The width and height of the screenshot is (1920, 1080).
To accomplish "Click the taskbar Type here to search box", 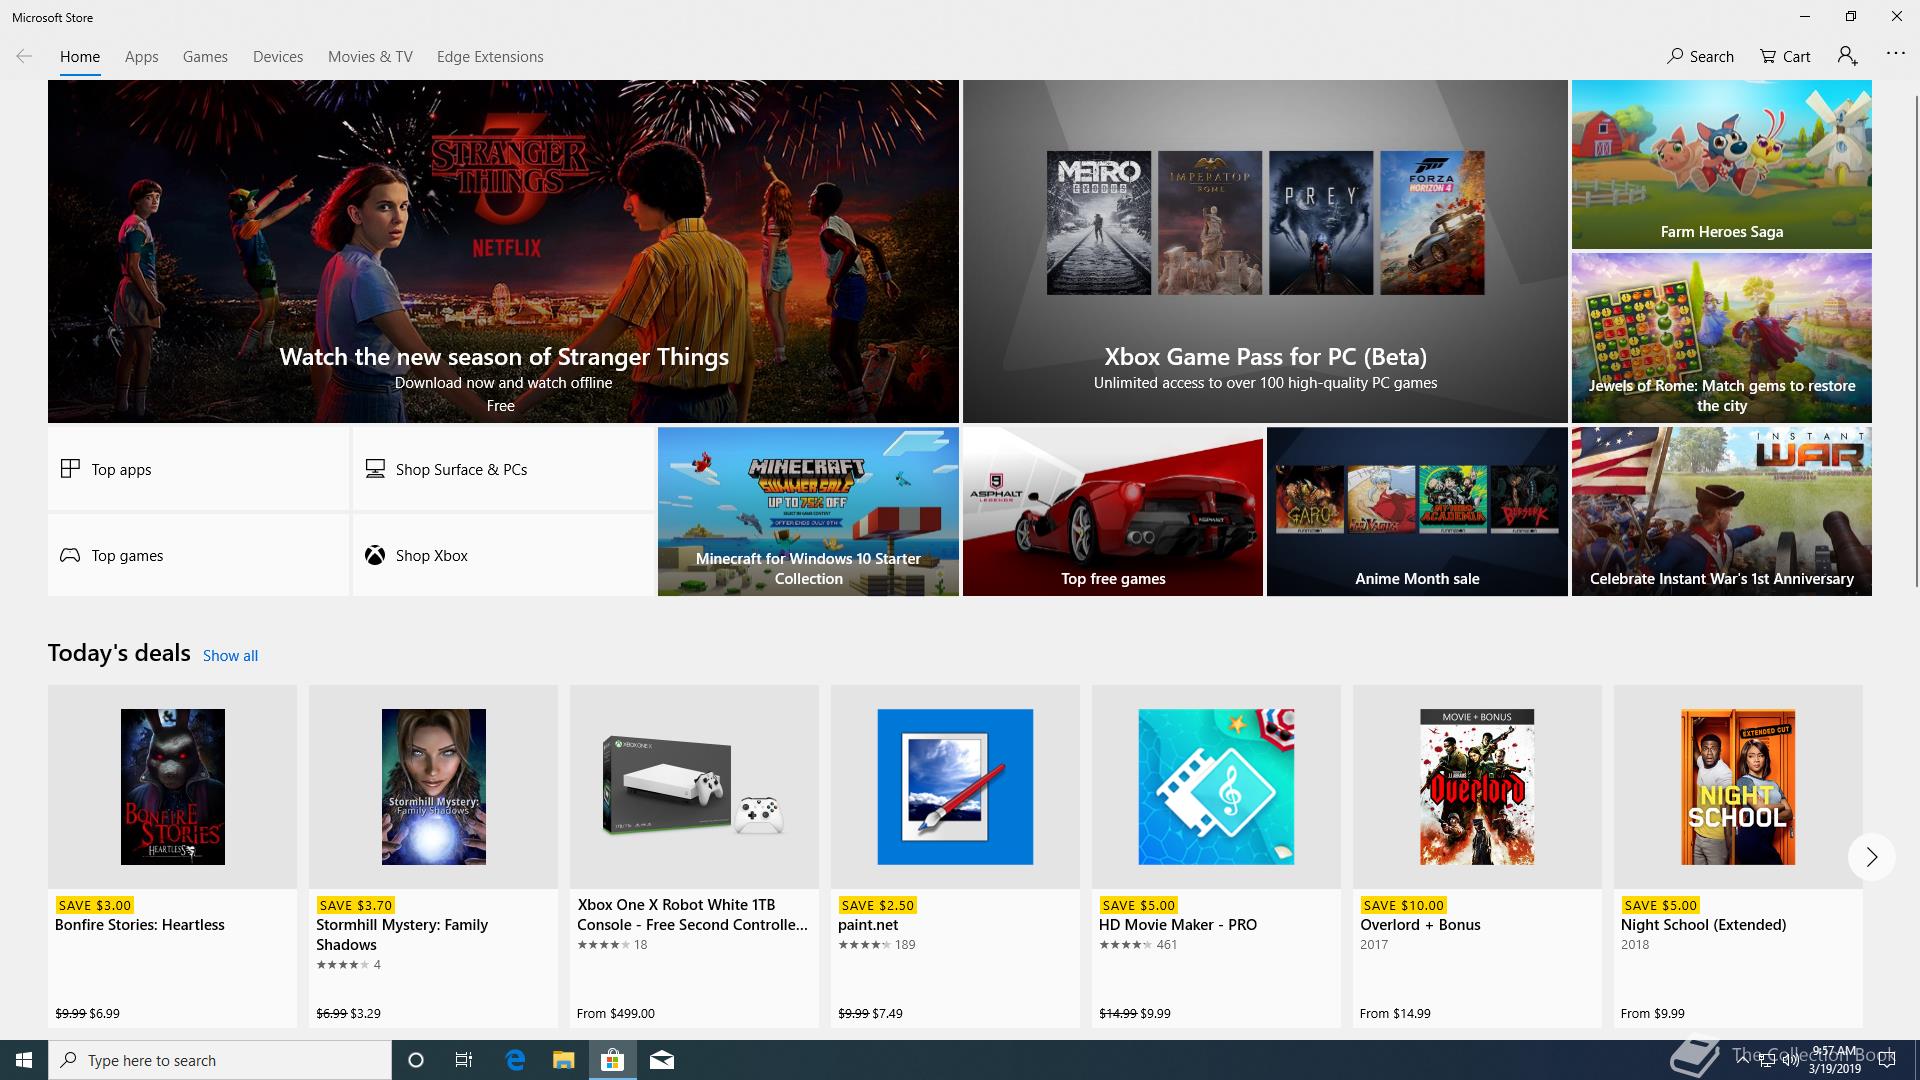I will pos(220,1060).
